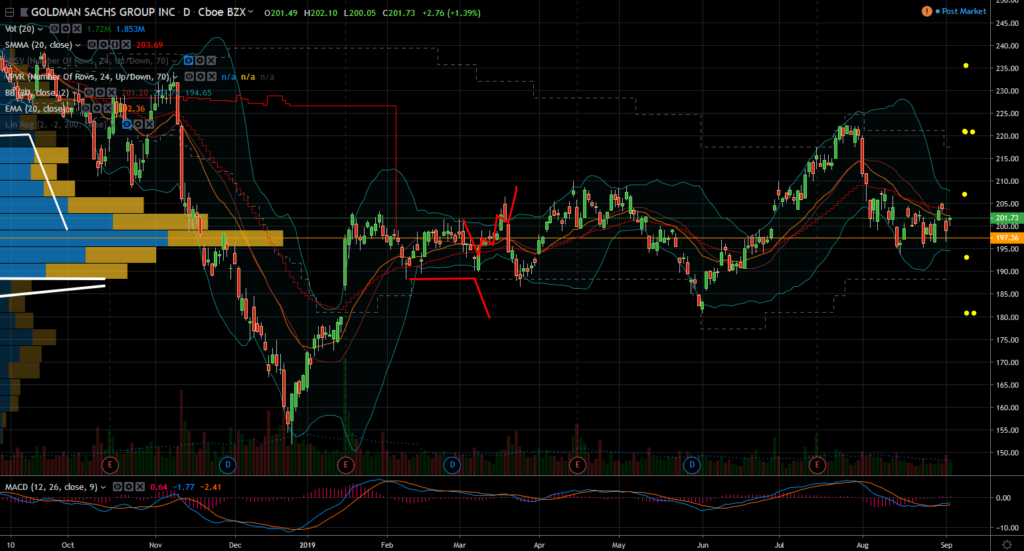Click the percent change +2.76 (+1.39%)
Viewport: 1024px width, 551px height.
click(x=449, y=12)
